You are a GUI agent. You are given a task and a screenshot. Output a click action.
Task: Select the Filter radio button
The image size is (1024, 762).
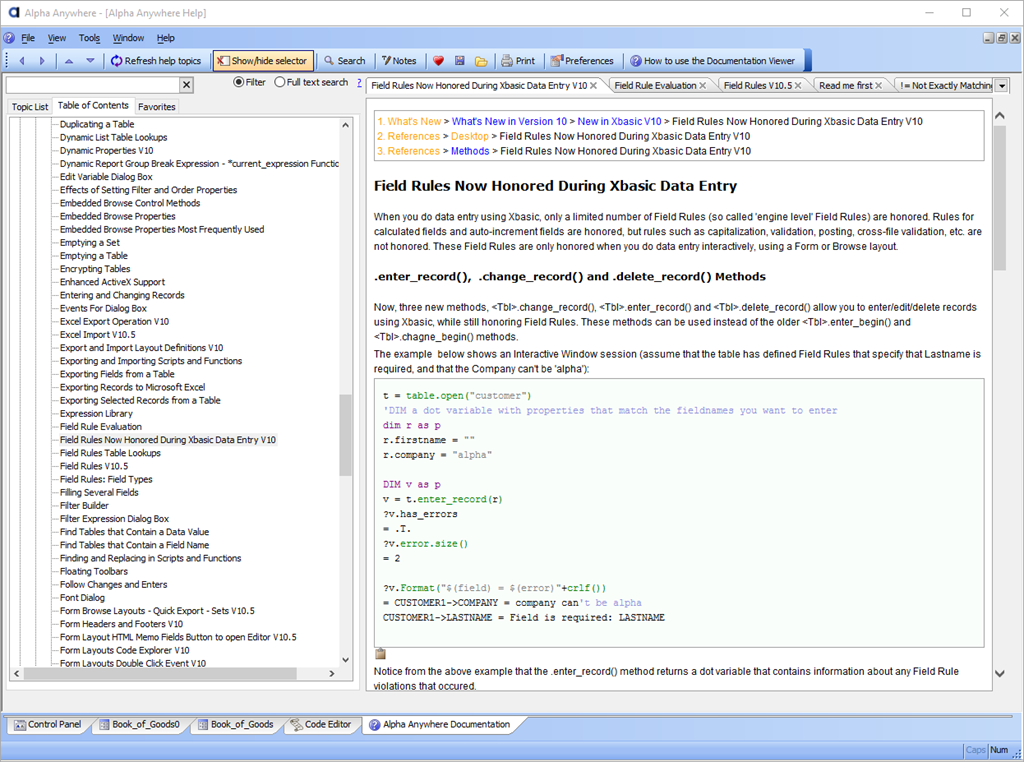239,82
